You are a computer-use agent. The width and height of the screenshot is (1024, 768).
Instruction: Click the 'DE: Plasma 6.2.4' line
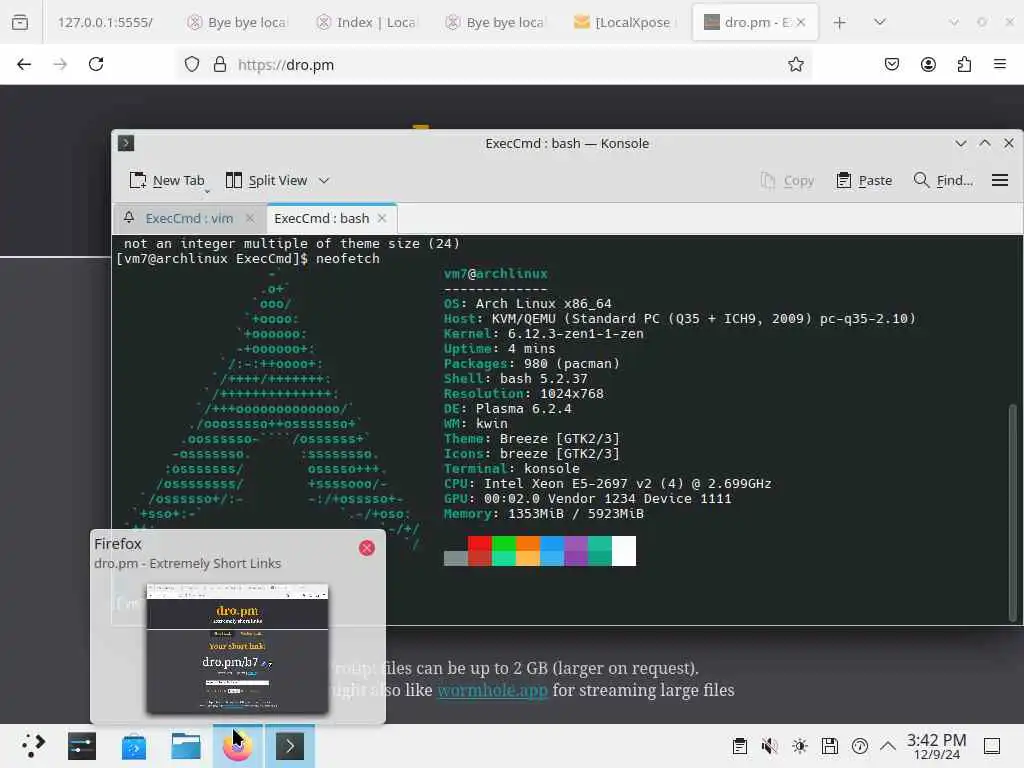point(507,409)
